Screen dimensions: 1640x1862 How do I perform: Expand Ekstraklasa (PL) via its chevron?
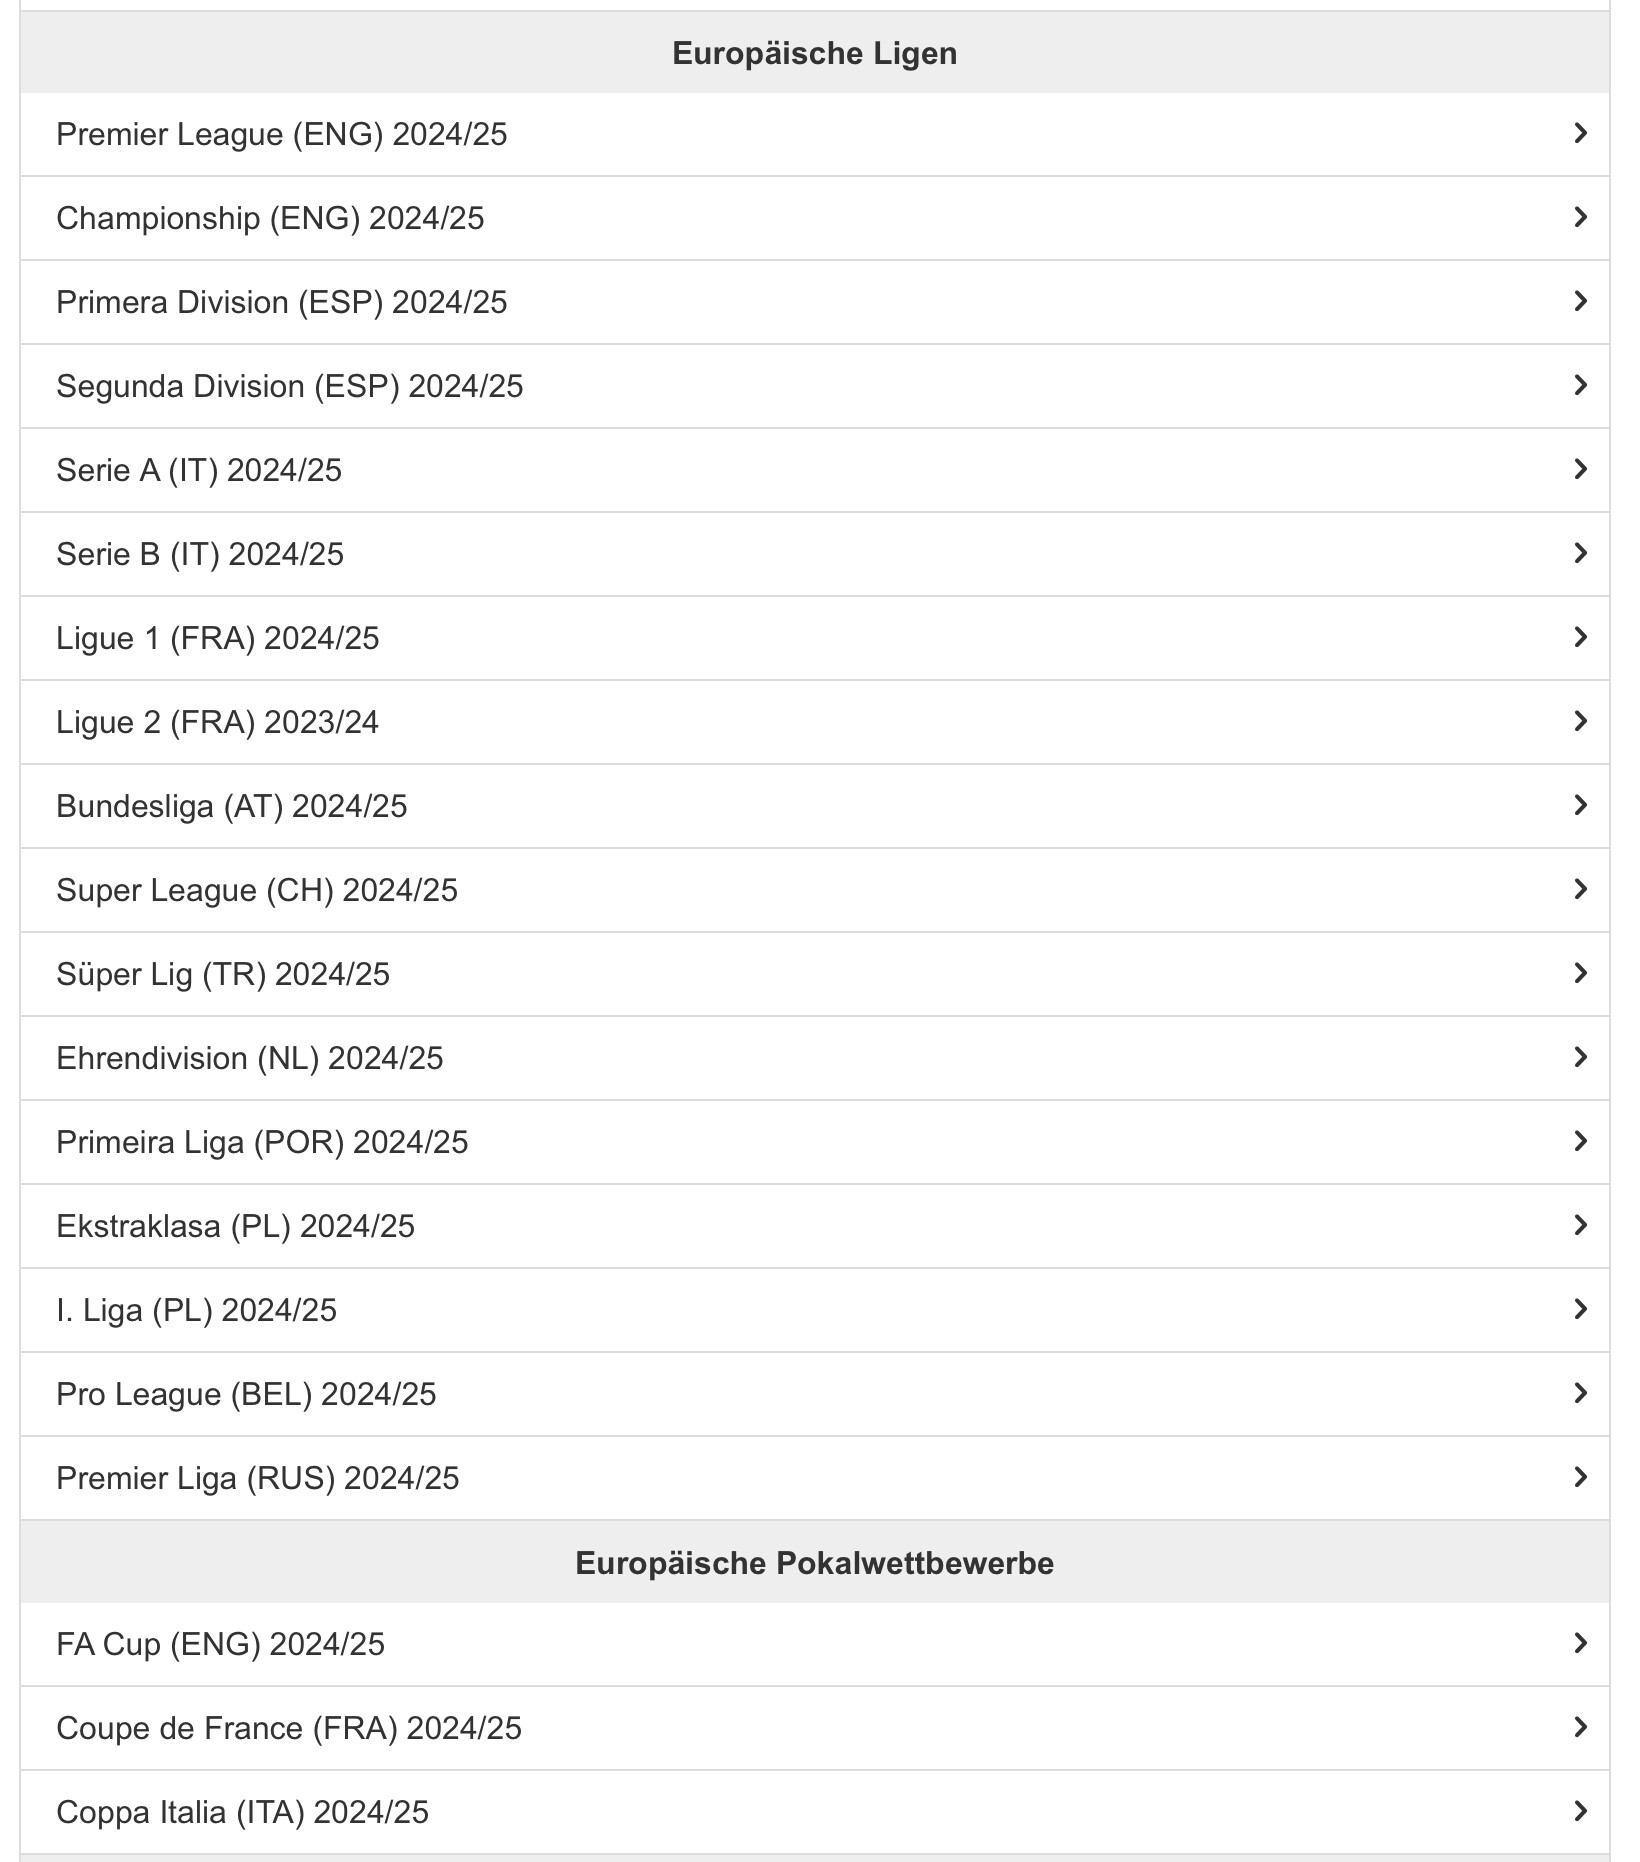pyautogui.click(x=1580, y=1225)
